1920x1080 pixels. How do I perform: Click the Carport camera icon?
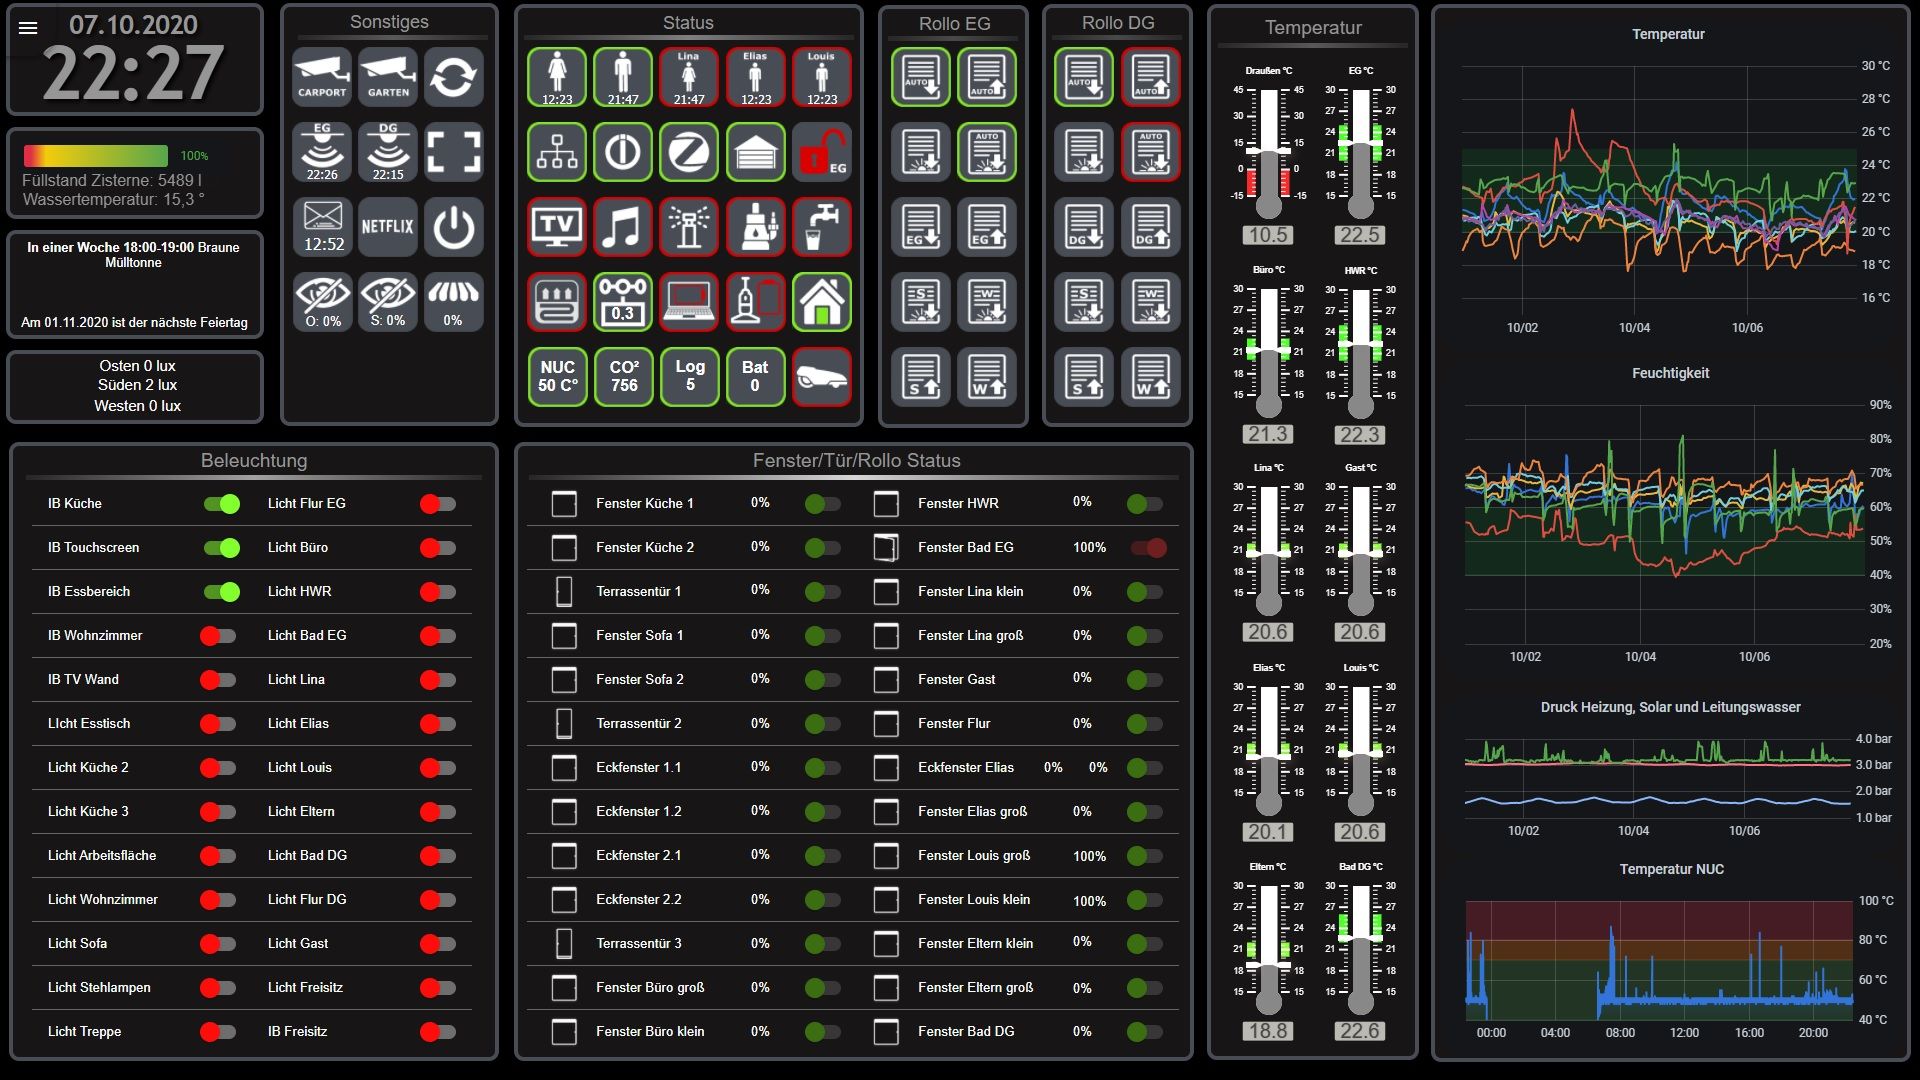(x=322, y=77)
